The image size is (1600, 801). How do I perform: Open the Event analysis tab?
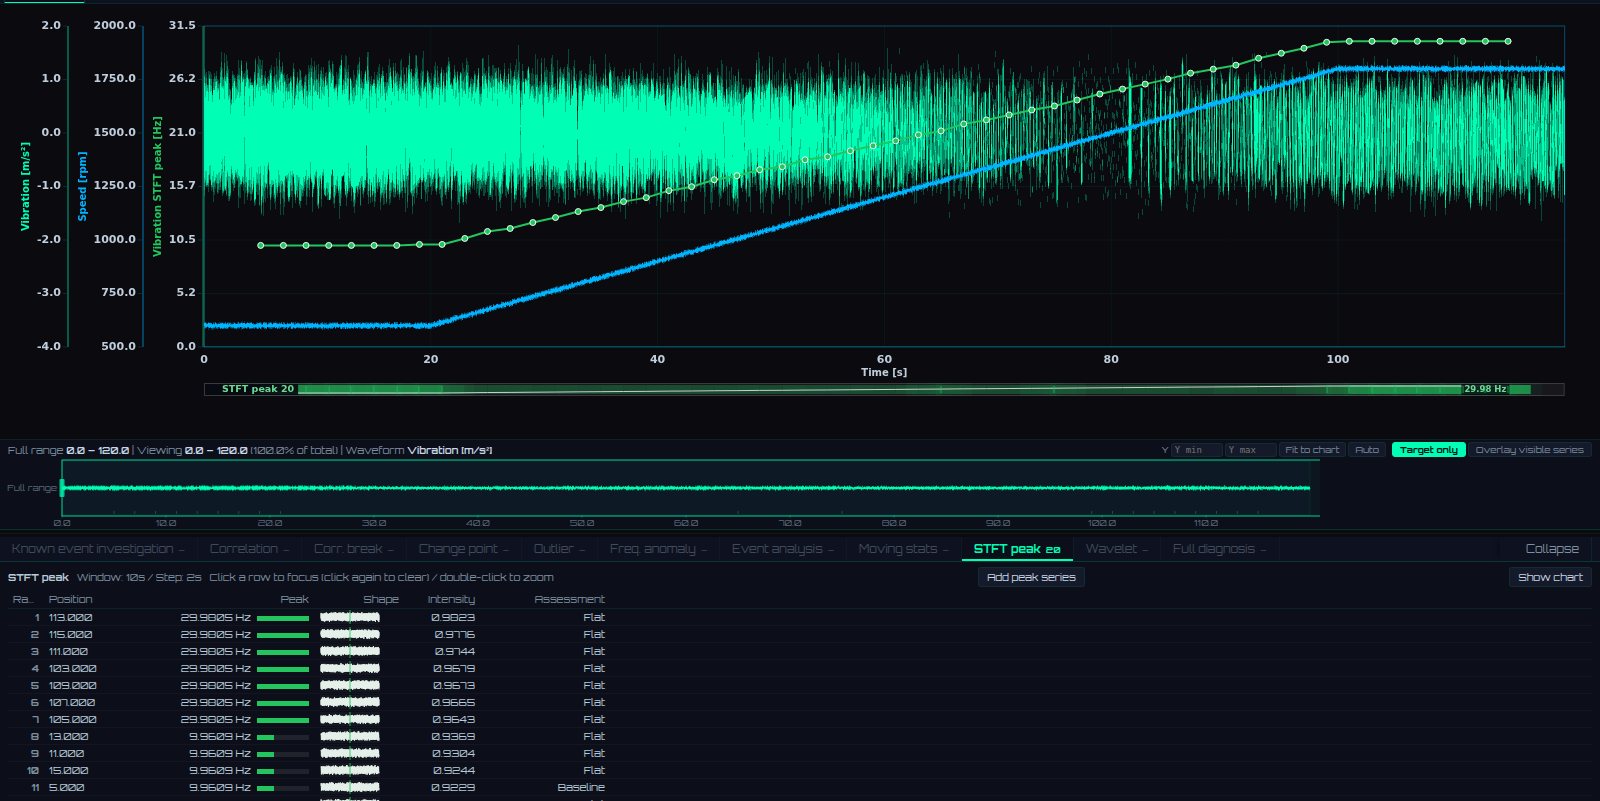click(782, 549)
